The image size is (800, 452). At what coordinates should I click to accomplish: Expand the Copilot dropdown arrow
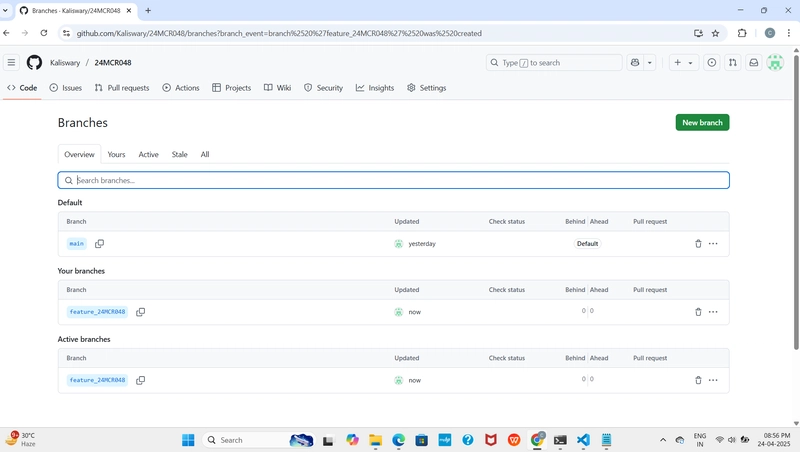click(x=649, y=63)
